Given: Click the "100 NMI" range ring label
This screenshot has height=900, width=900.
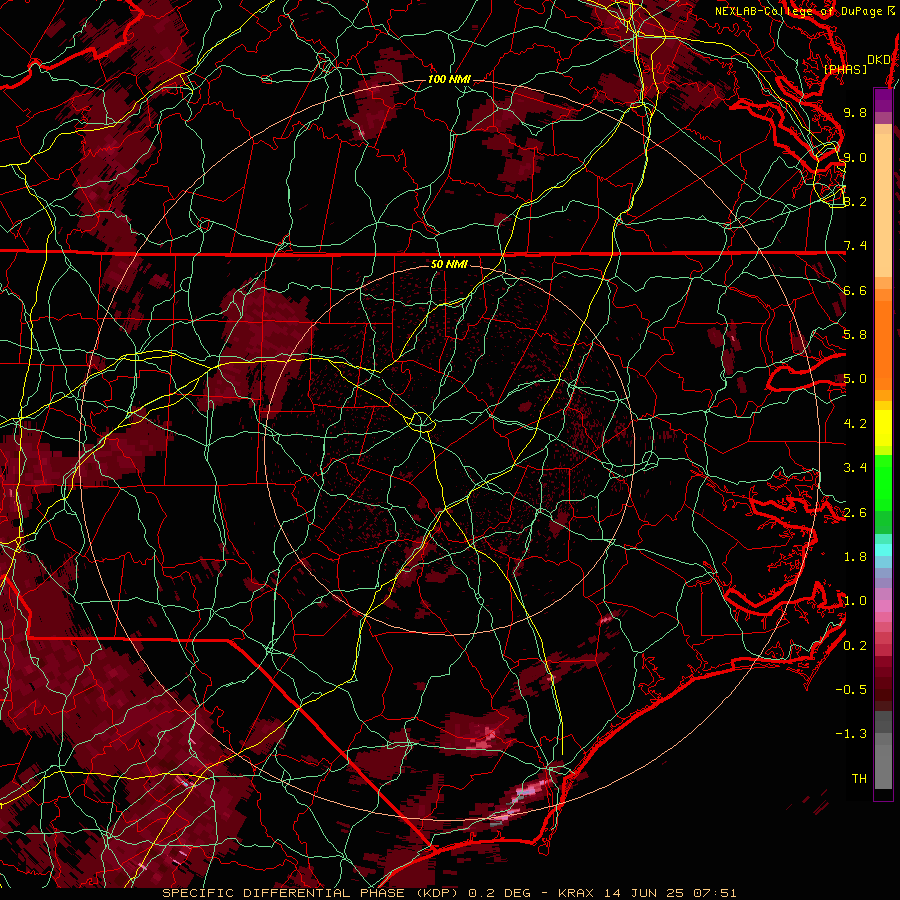Looking at the screenshot, I should click(x=449, y=79).
